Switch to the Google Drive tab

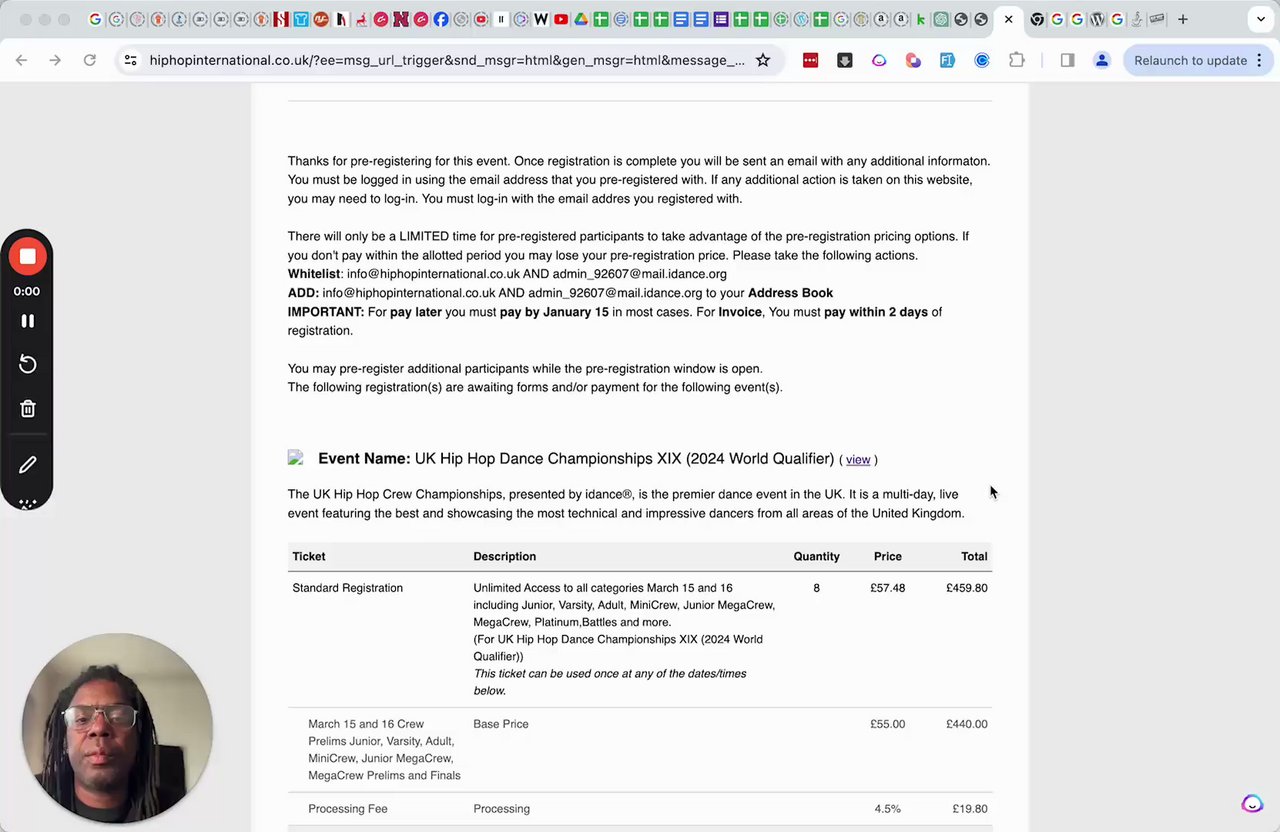click(x=581, y=19)
